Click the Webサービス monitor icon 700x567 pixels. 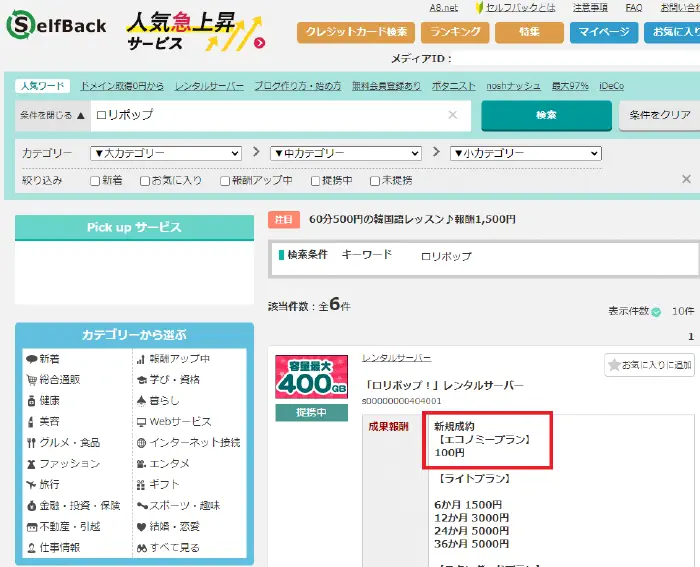coord(142,422)
